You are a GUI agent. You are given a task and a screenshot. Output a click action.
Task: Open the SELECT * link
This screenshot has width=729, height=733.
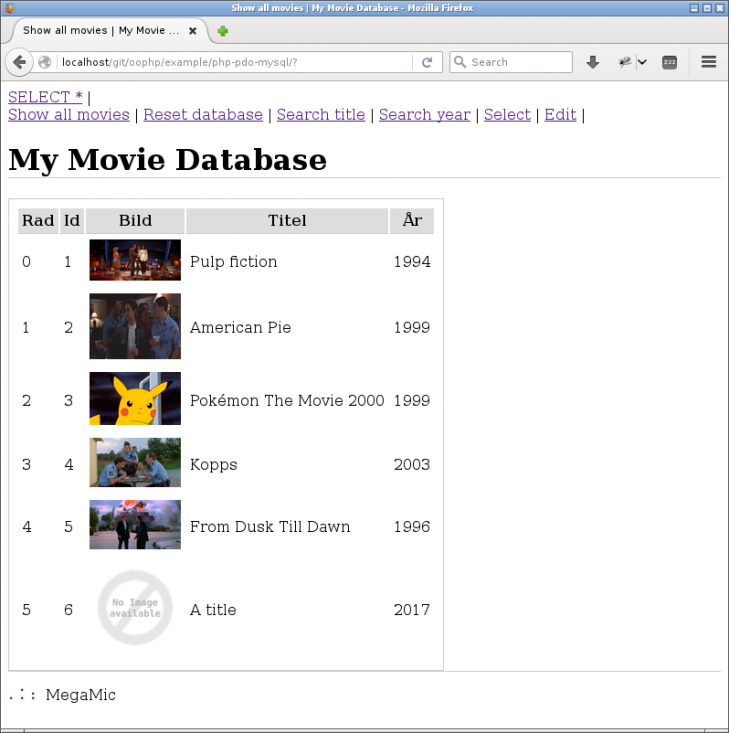click(x=45, y=97)
